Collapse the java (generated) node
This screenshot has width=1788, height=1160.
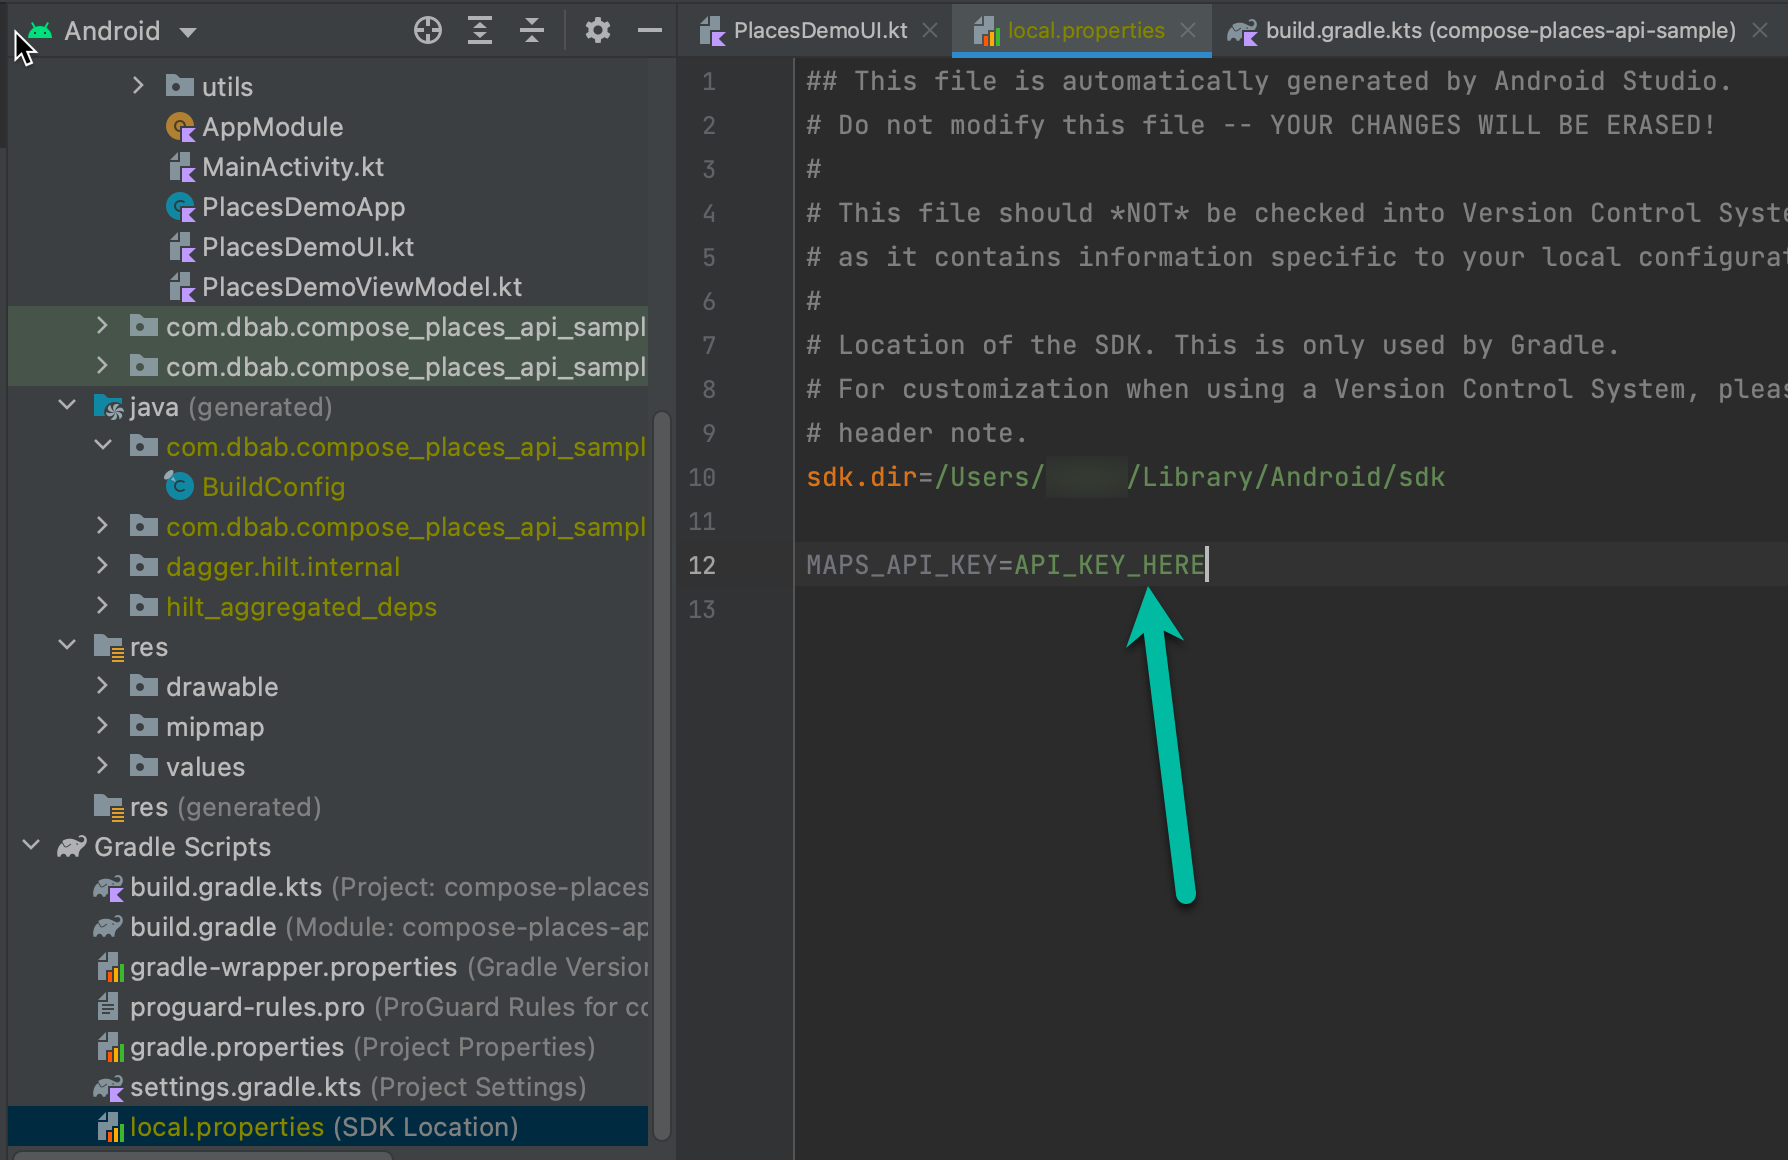(66, 406)
